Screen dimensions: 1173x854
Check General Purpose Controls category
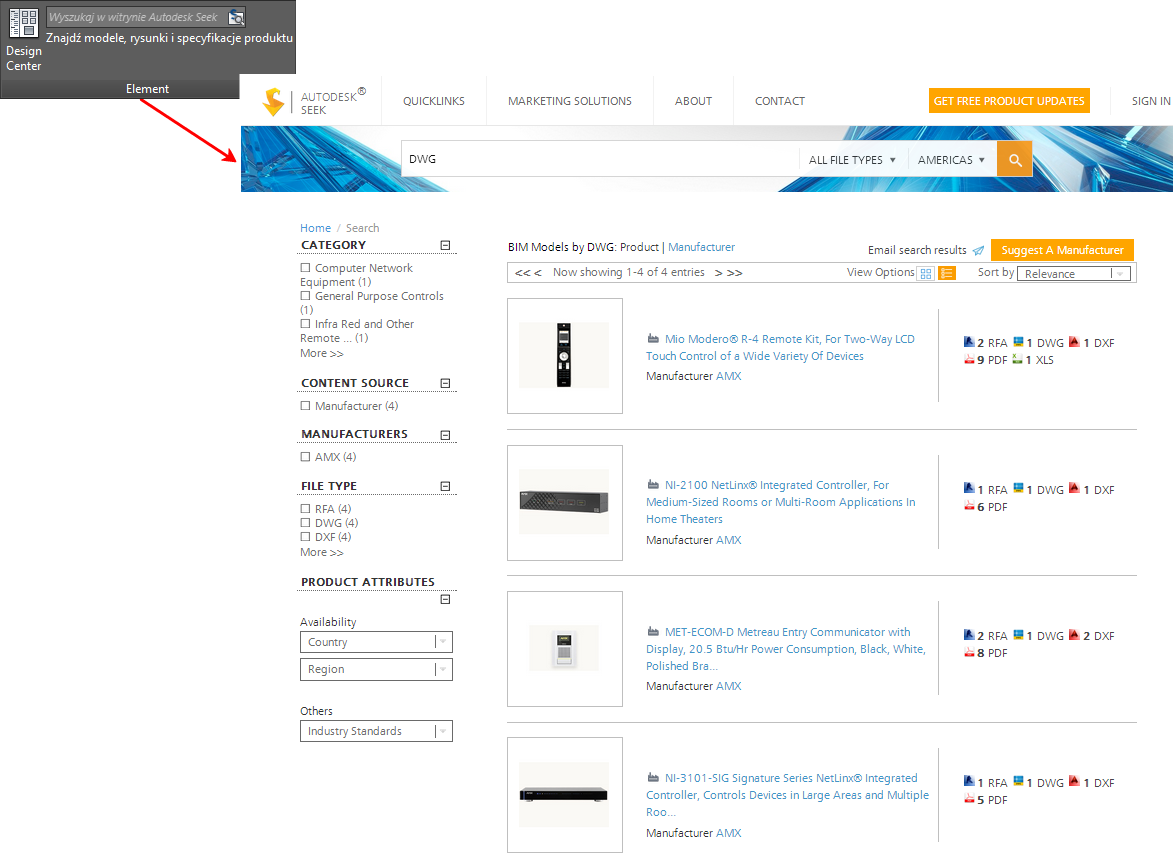click(x=305, y=296)
